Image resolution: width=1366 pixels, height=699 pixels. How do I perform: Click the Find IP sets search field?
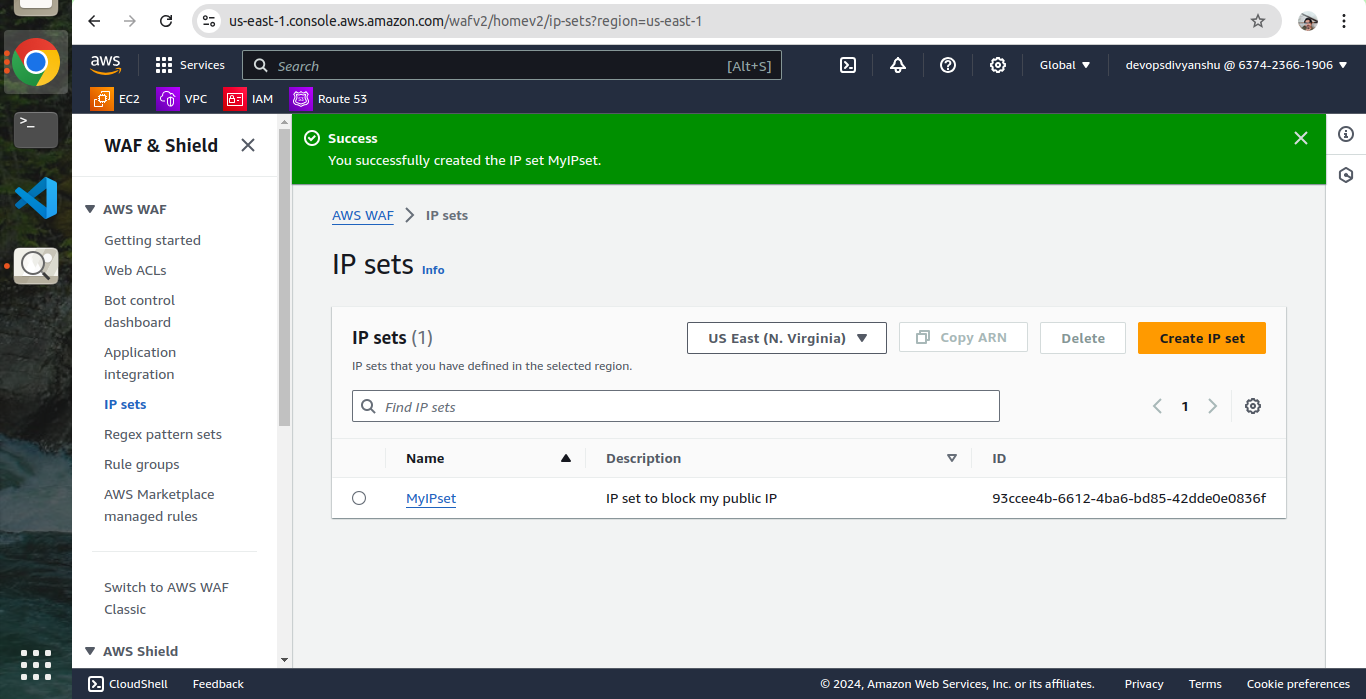coord(676,406)
